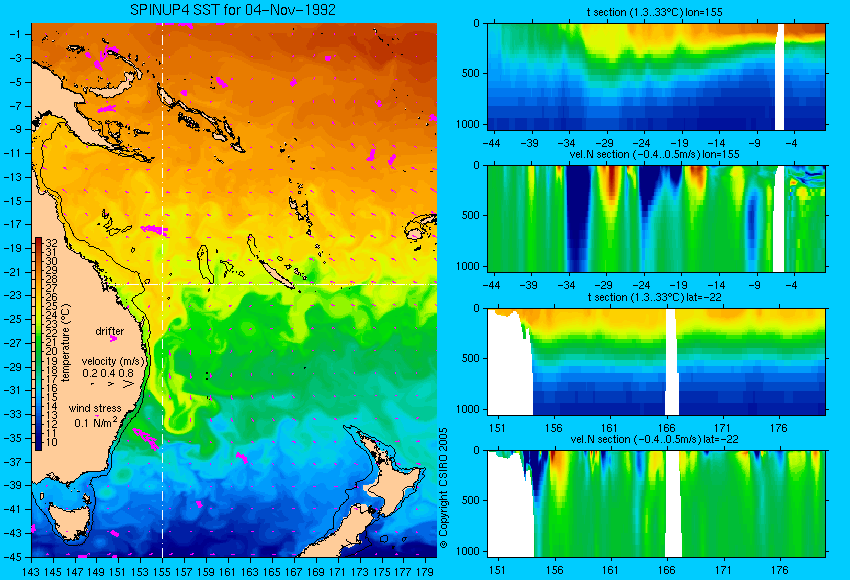Click the '143' longitude label on the map axis
Screen dimensions: 850x580
[x=31, y=571]
